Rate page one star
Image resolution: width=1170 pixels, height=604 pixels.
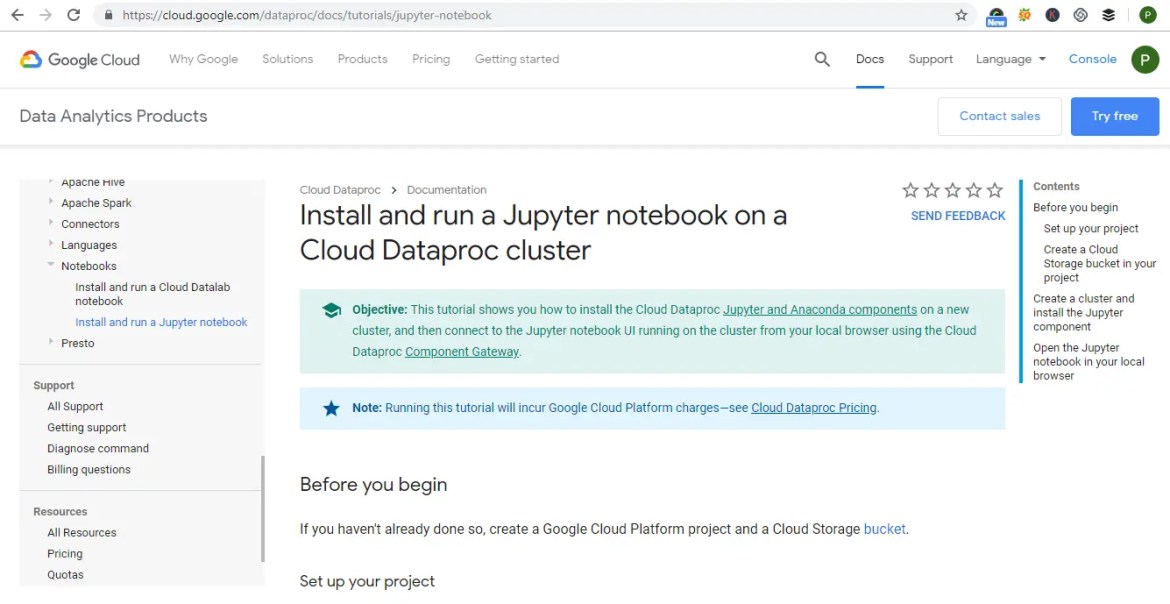click(910, 190)
